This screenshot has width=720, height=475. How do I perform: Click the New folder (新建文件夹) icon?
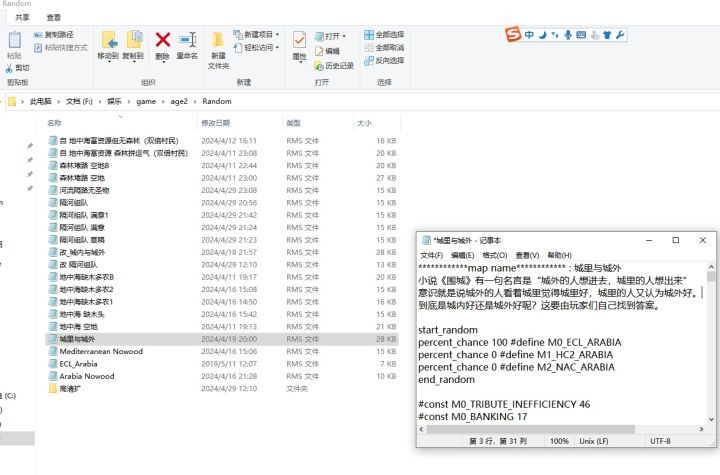218,40
